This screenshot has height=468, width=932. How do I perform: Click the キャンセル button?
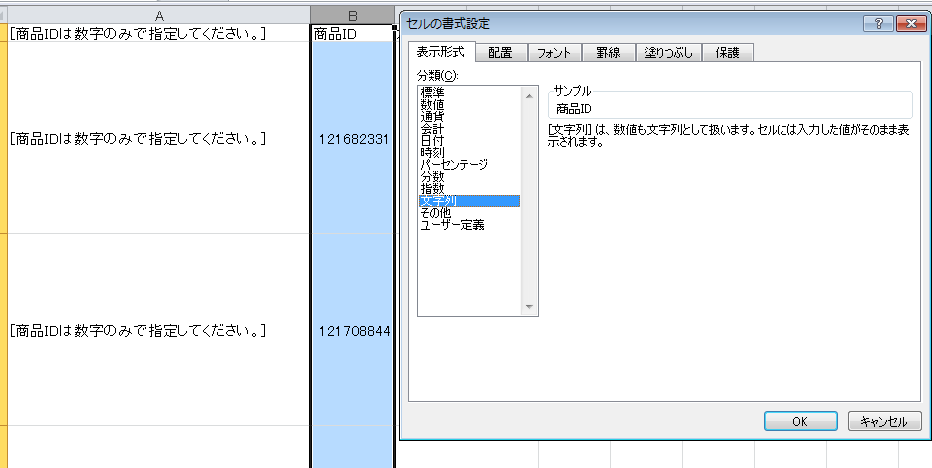pyautogui.click(x=884, y=422)
